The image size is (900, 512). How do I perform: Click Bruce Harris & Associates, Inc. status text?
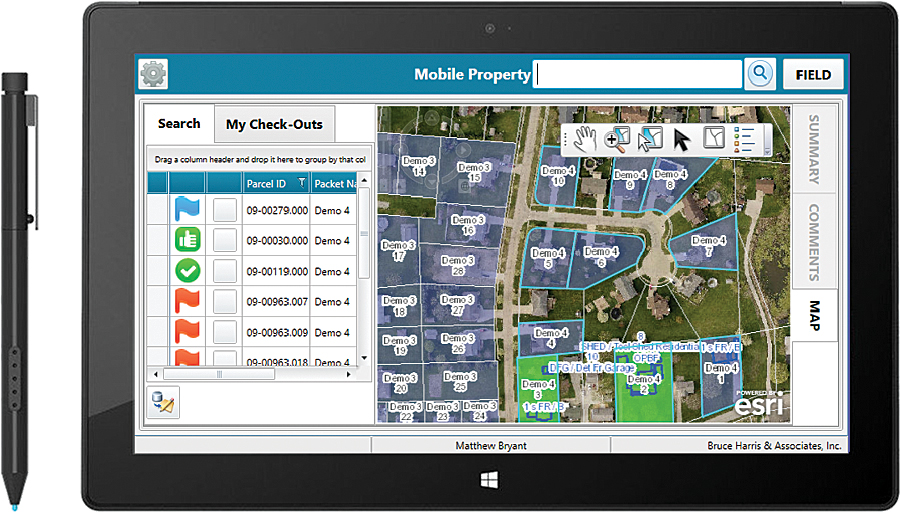click(774, 445)
